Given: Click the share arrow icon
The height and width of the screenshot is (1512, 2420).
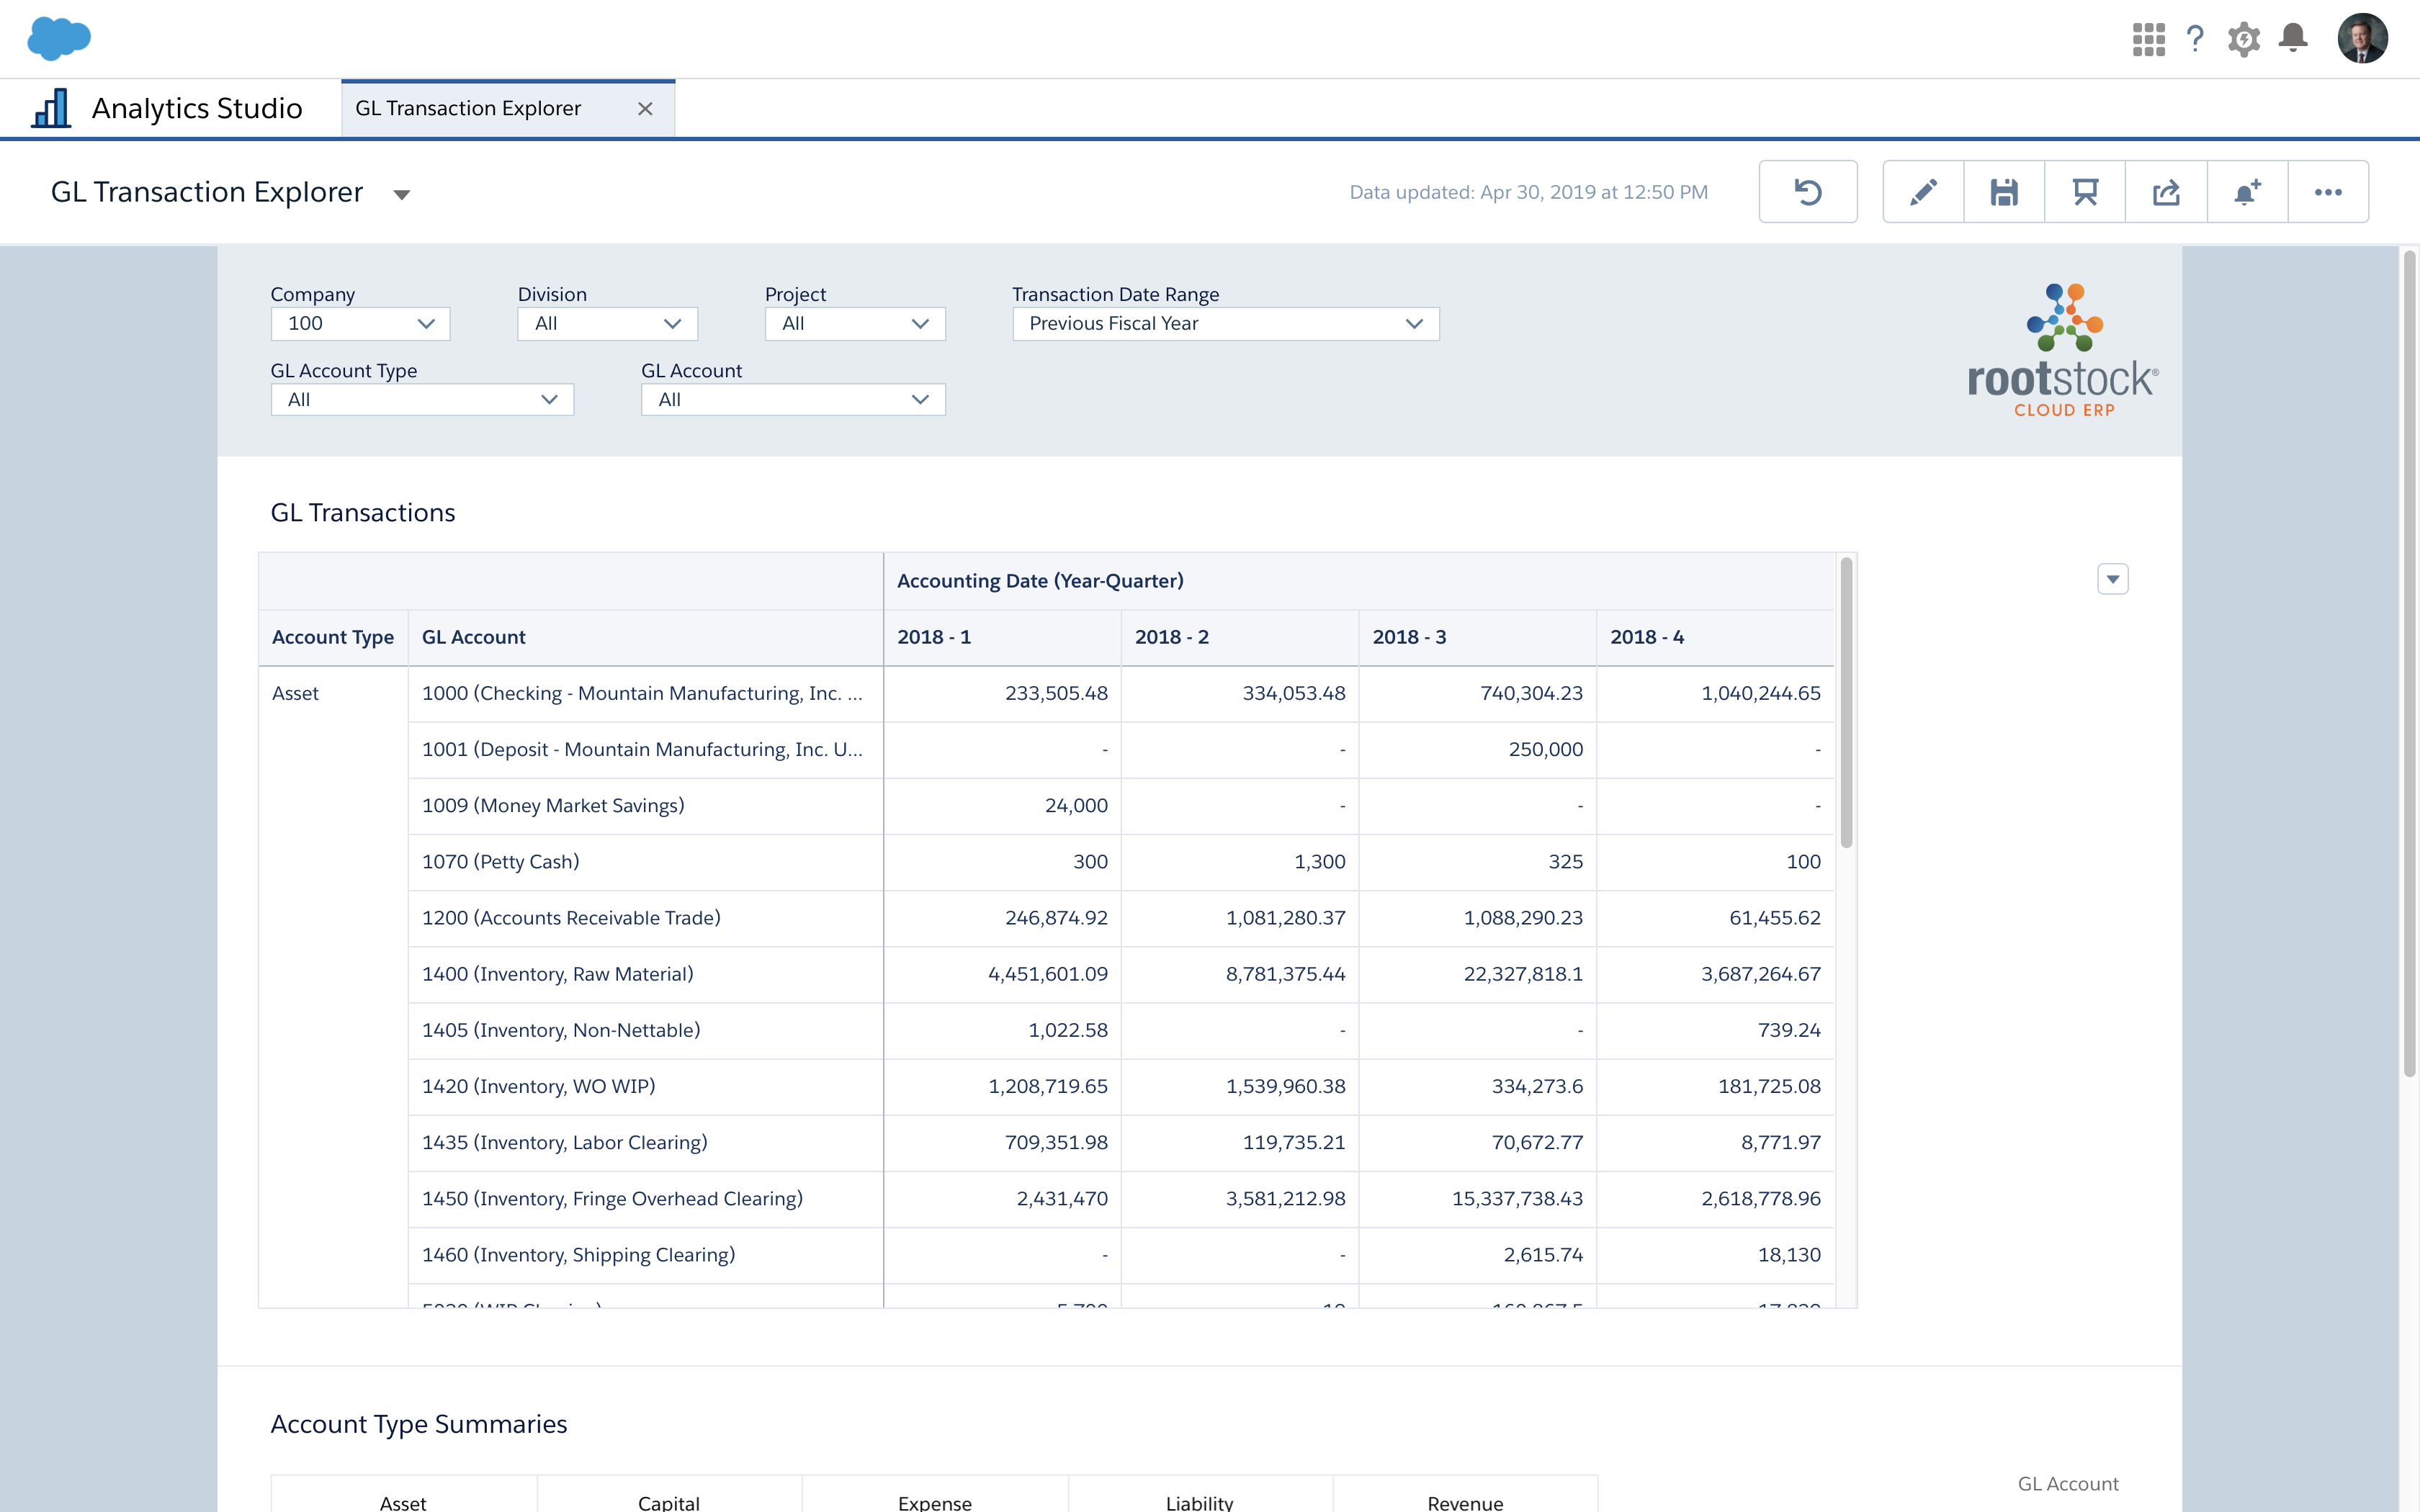Looking at the screenshot, I should [x=2165, y=192].
